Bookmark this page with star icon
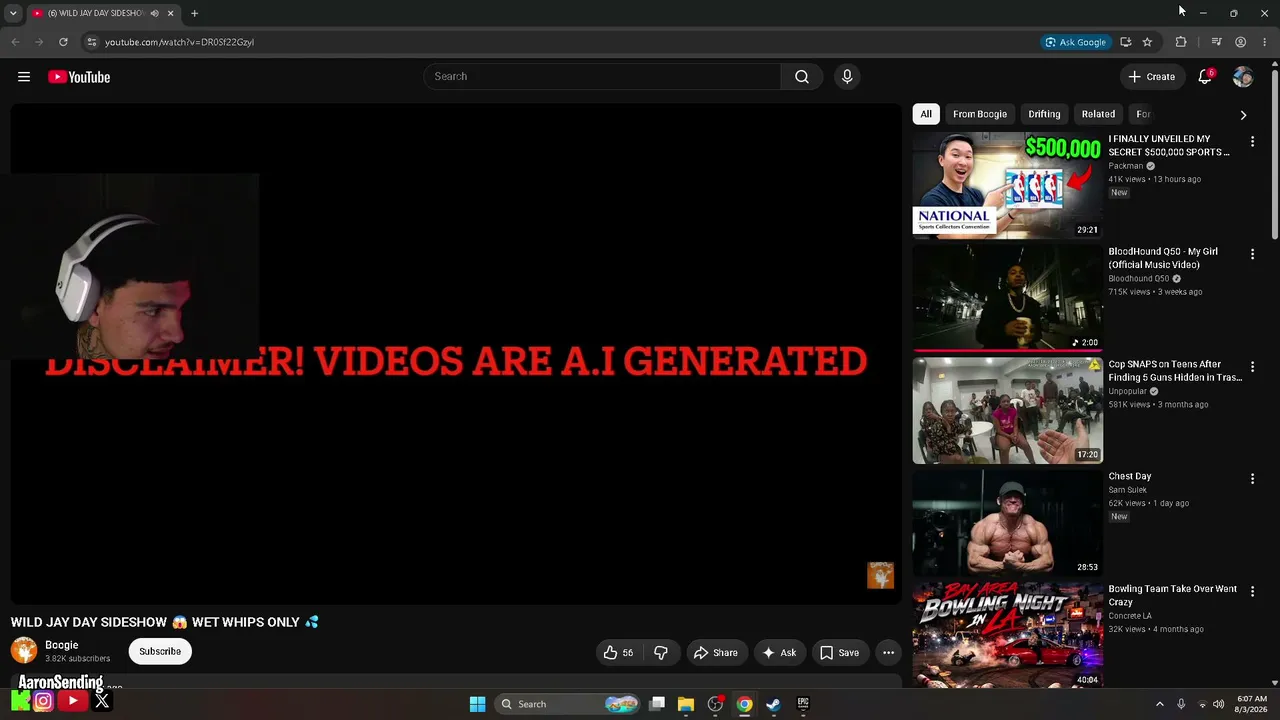1280x720 pixels. click(1147, 42)
